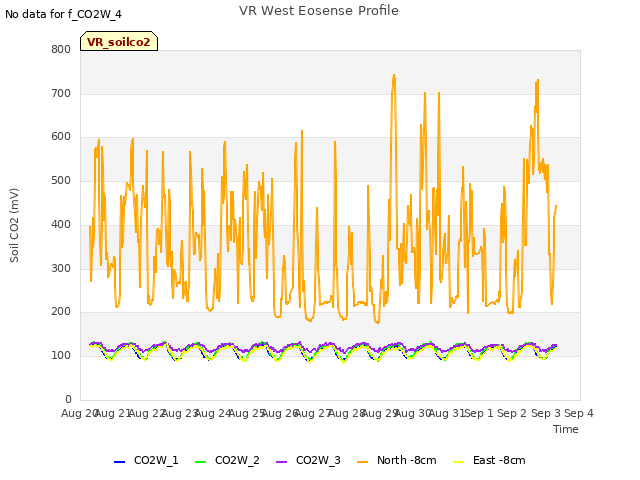Click the orange peak near Aug 29

pyautogui.click(x=394, y=76)
